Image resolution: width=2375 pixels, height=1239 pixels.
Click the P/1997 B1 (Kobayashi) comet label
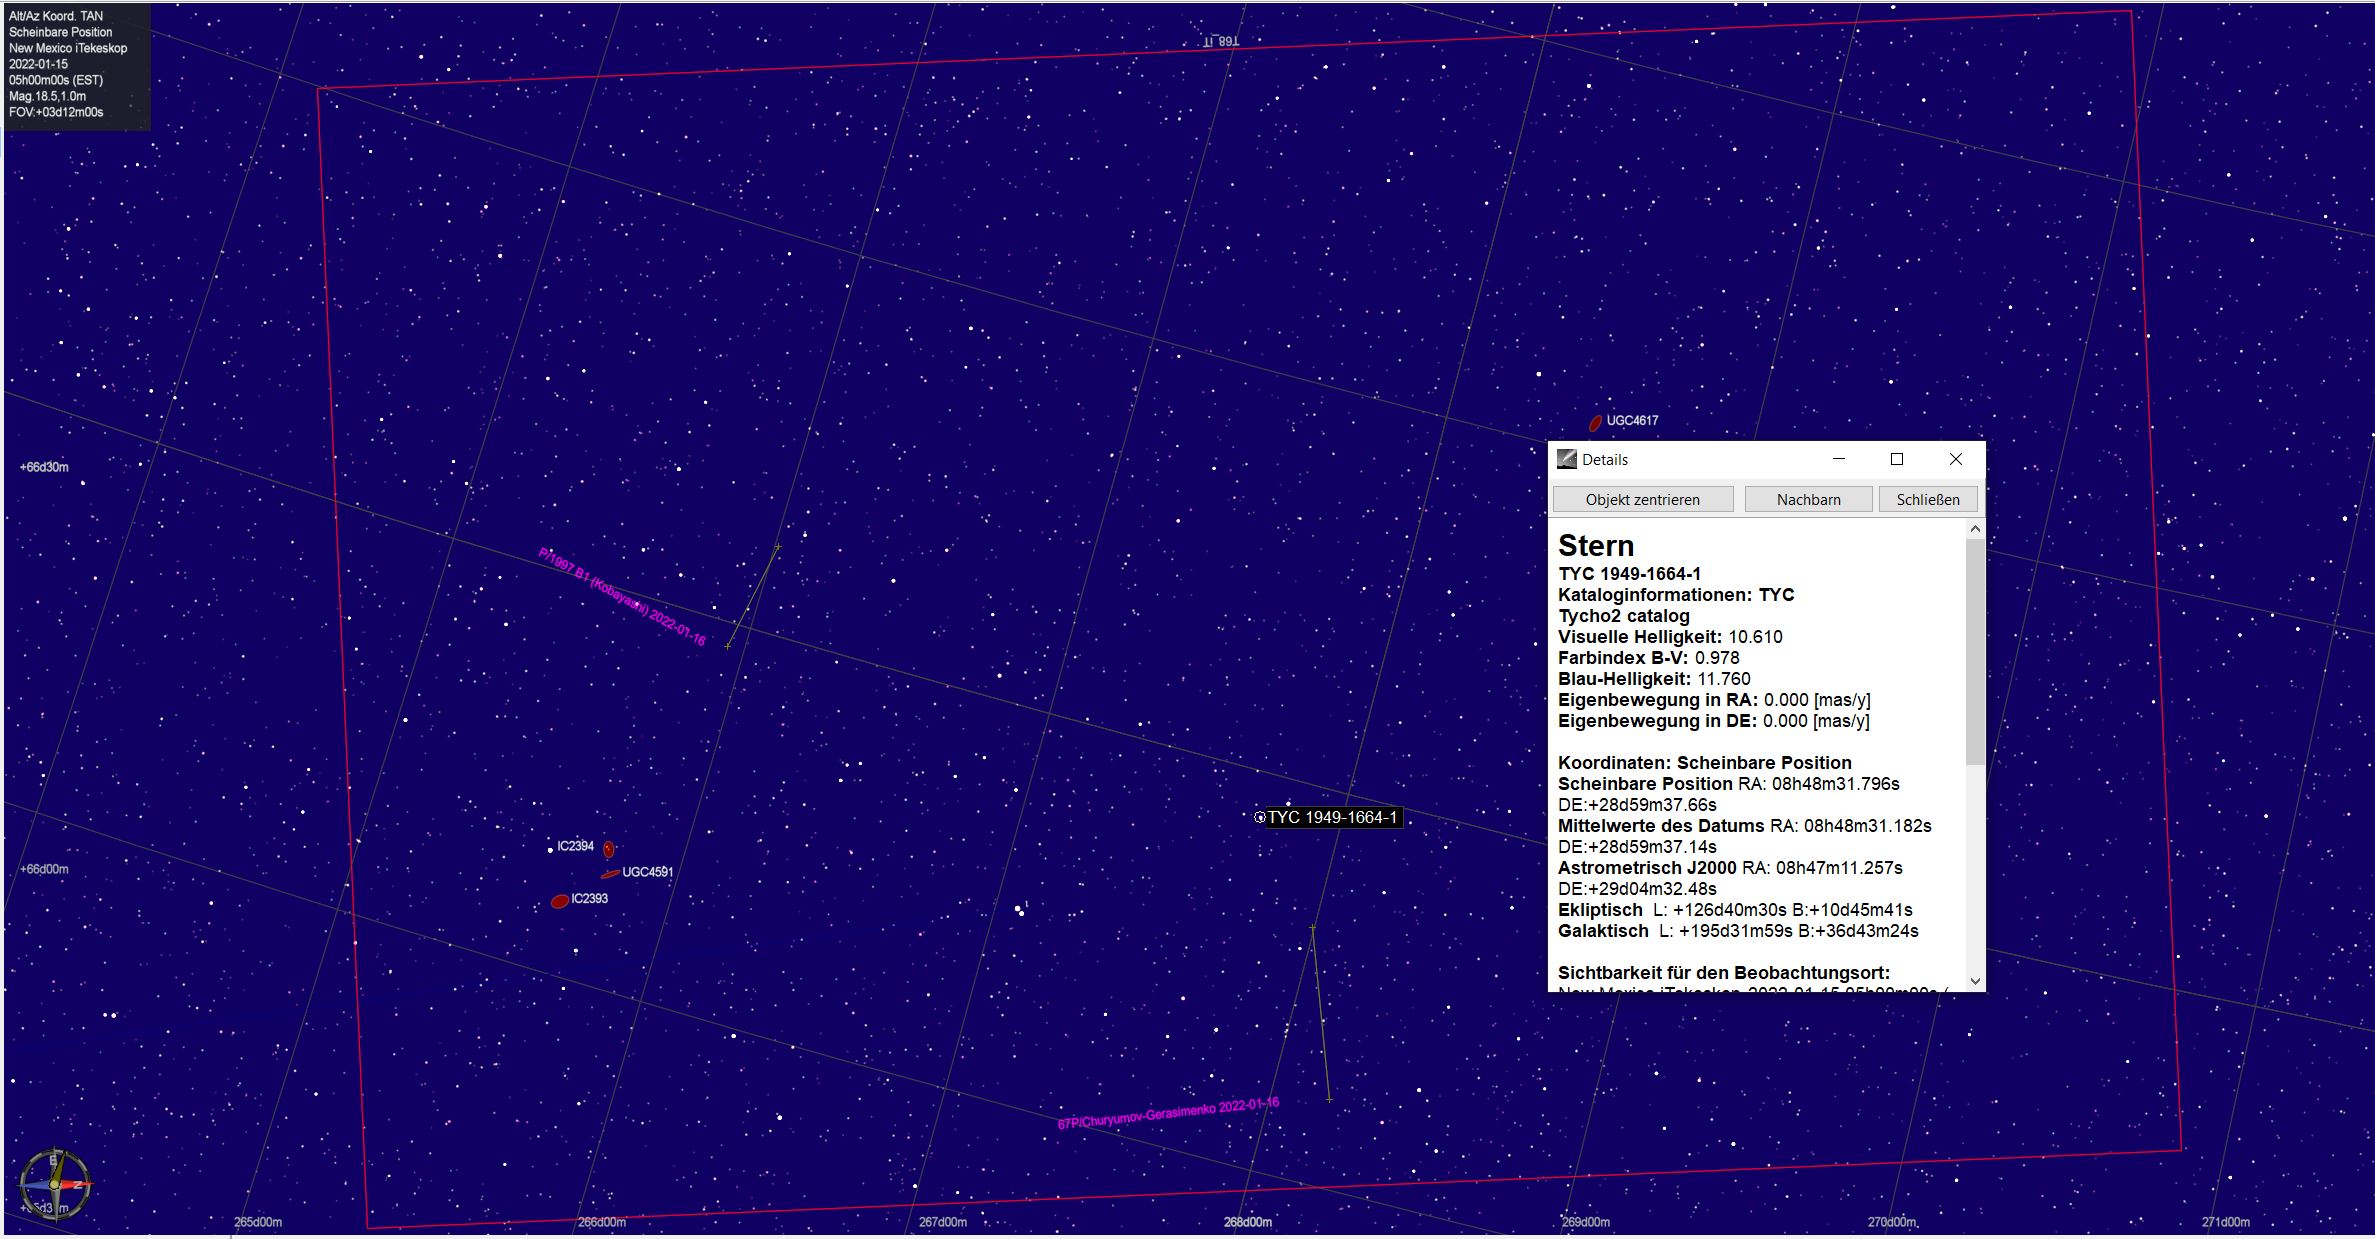coord(622,597)
